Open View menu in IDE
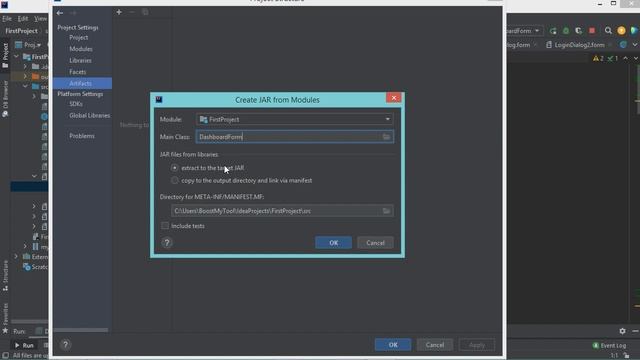The height and width of the screenshot is (360, 640). 40,19
